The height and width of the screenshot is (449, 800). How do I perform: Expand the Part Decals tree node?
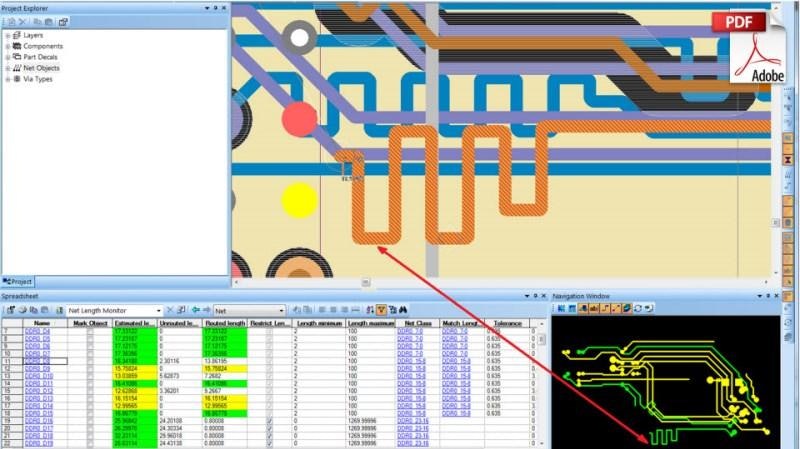[8, 57]
